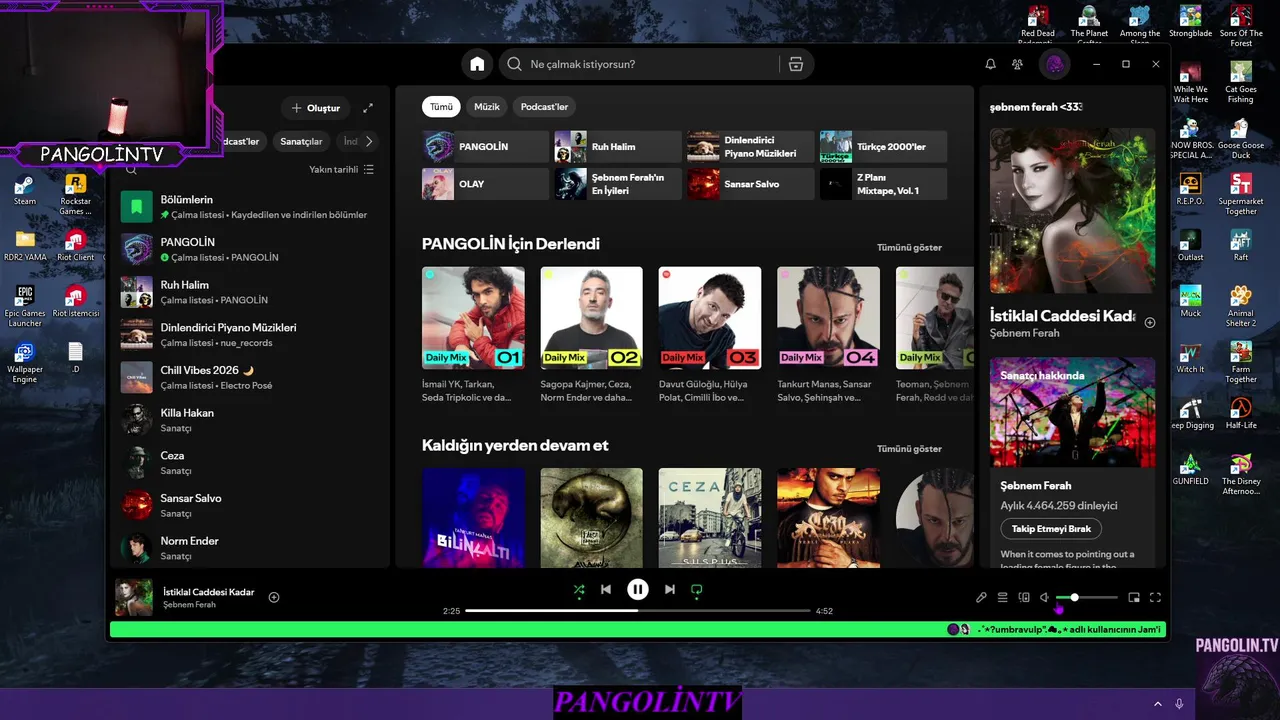This screenshot has width=1280, height=720.
Task: Open Riot Client desktop shortcut
Action: pyautogui.click(x=75, y=246)
